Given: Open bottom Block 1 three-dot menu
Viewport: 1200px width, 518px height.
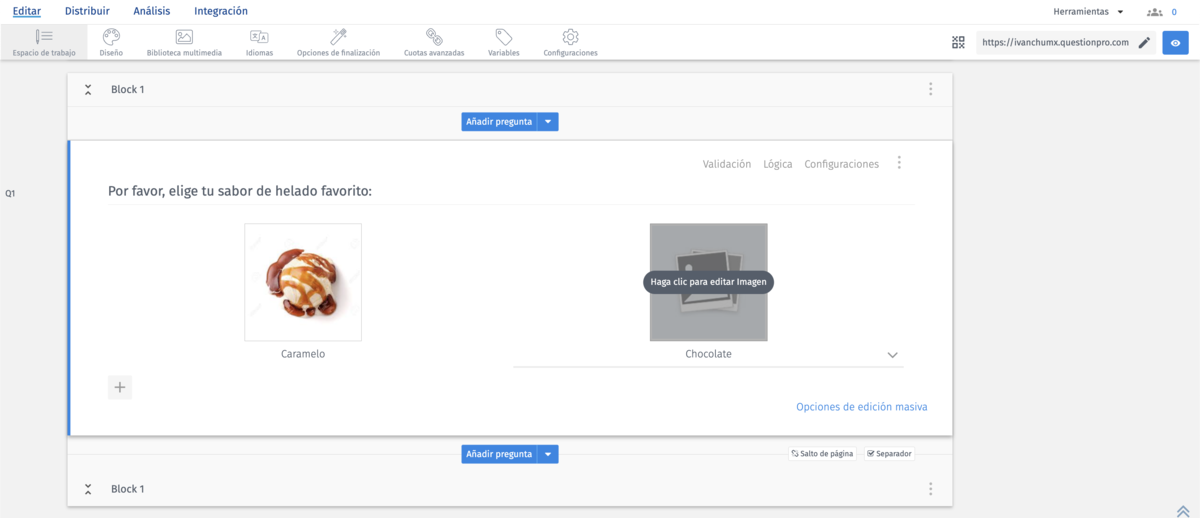Looking at the screenshot, I should click(x=930, y=489).
